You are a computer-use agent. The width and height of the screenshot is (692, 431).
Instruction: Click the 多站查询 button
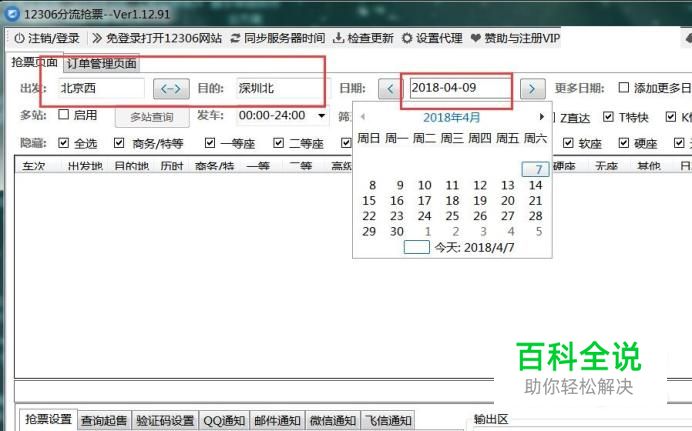(x=152, y=117)
